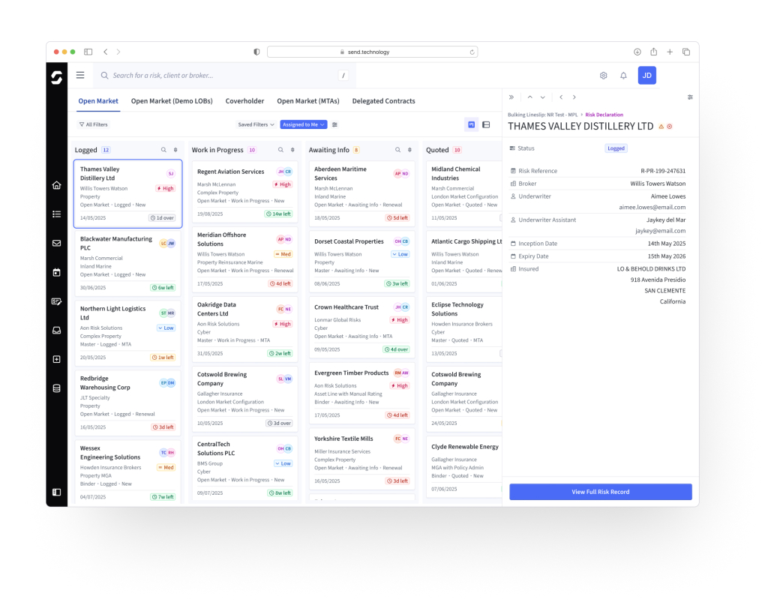The image size is (768, 605).
Task: Collapse the risk detail panel with double chevron
Action: (512, 97)
